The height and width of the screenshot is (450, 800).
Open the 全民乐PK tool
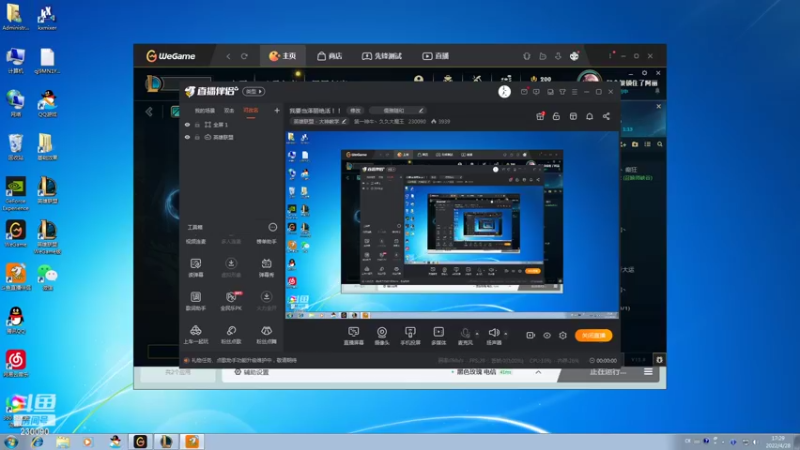[231, 301]
